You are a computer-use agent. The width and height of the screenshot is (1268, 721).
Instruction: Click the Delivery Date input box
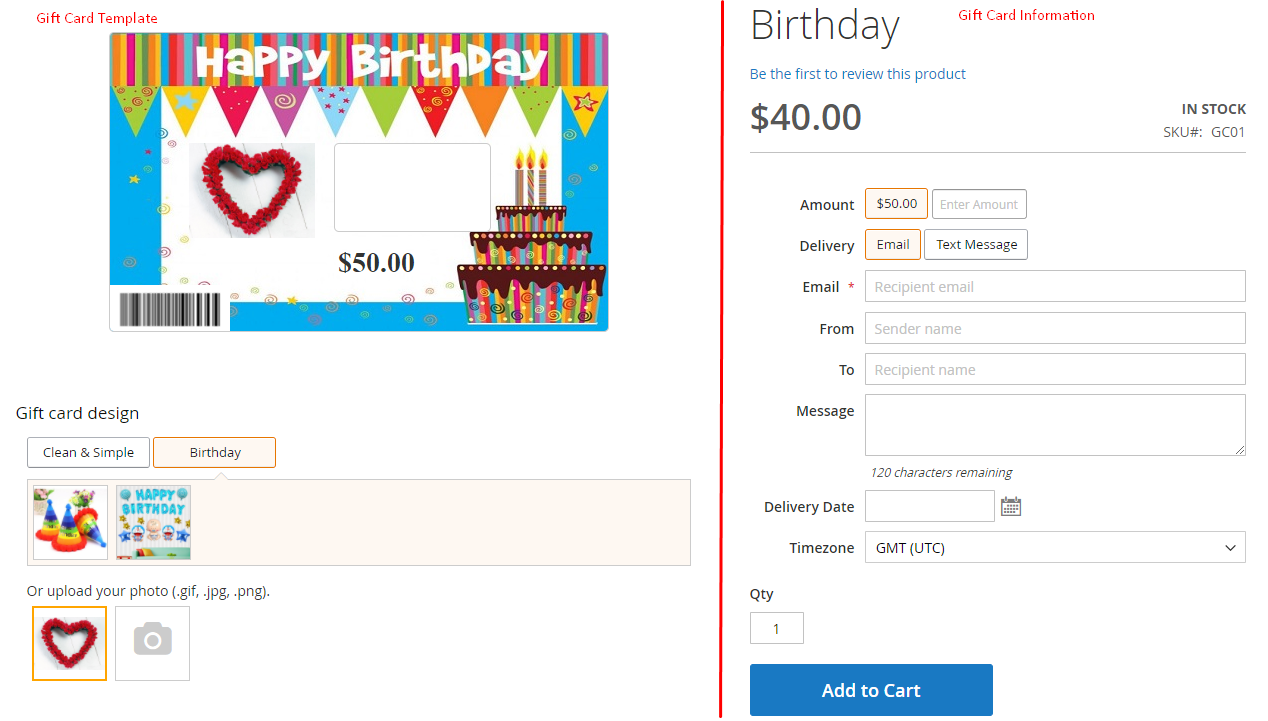point(929,507)
